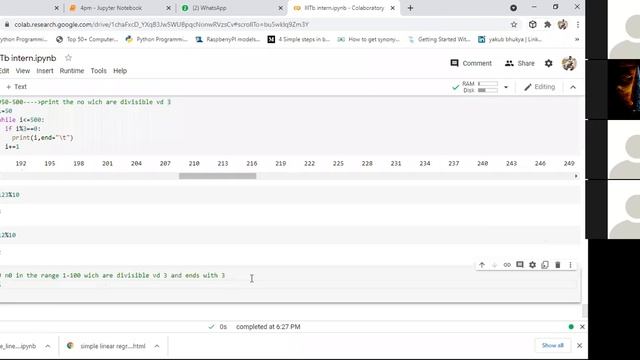Image resolution: width=640 pixels, height=360 pixels.
Task: Open Colab settings gear icon
Action: click(x=549, y=63)
